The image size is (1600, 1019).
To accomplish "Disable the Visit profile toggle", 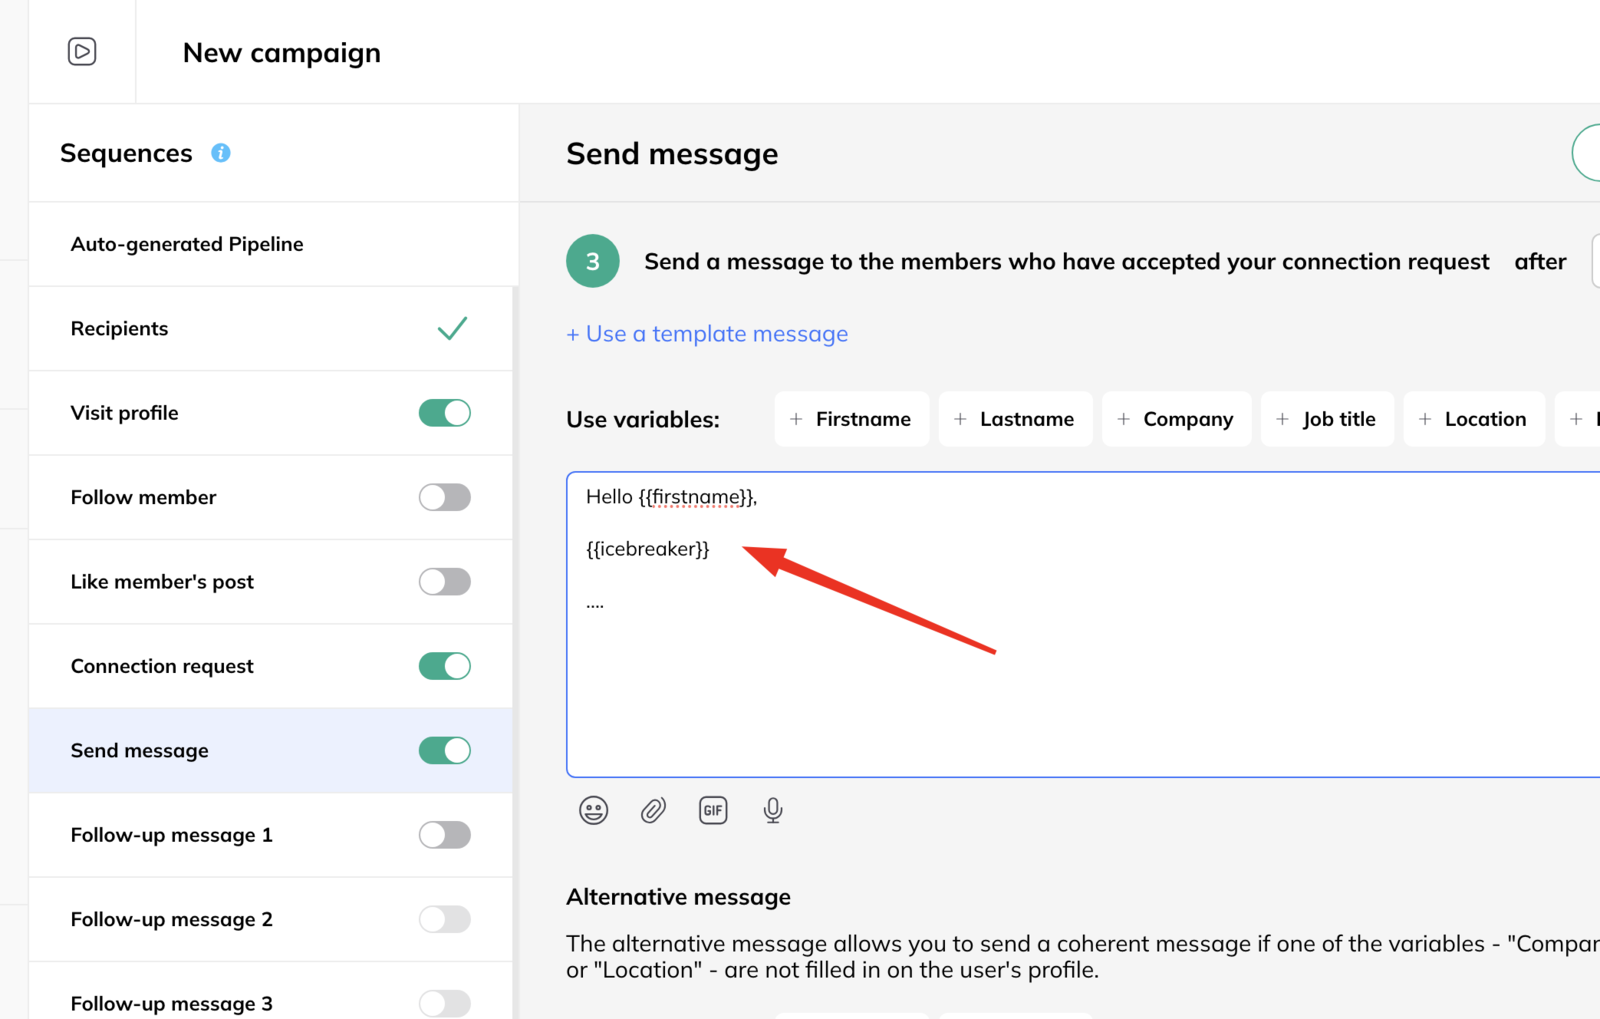I will [445, 413].
